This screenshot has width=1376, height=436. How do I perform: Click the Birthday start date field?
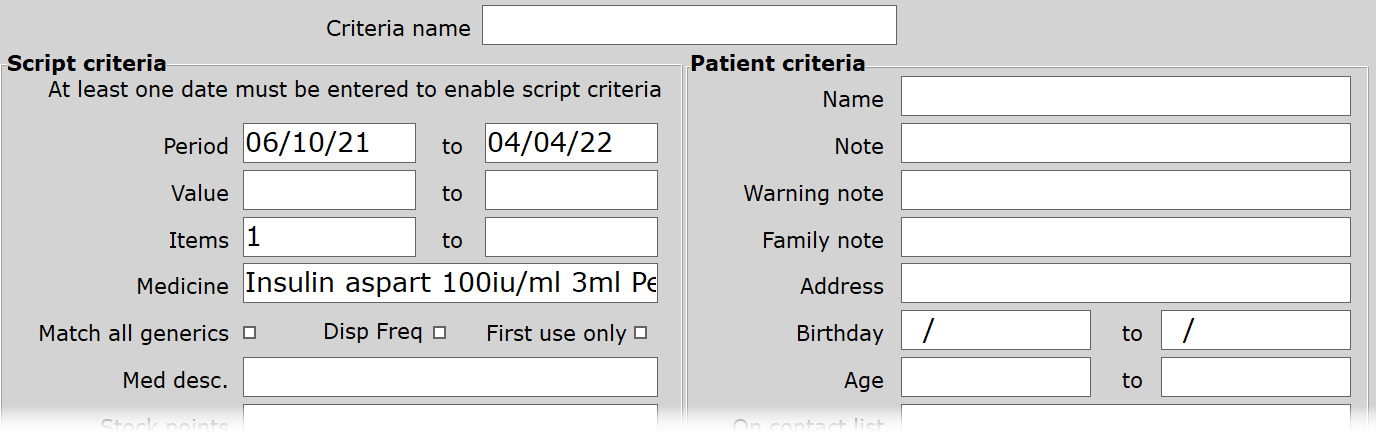pos(995,330)
